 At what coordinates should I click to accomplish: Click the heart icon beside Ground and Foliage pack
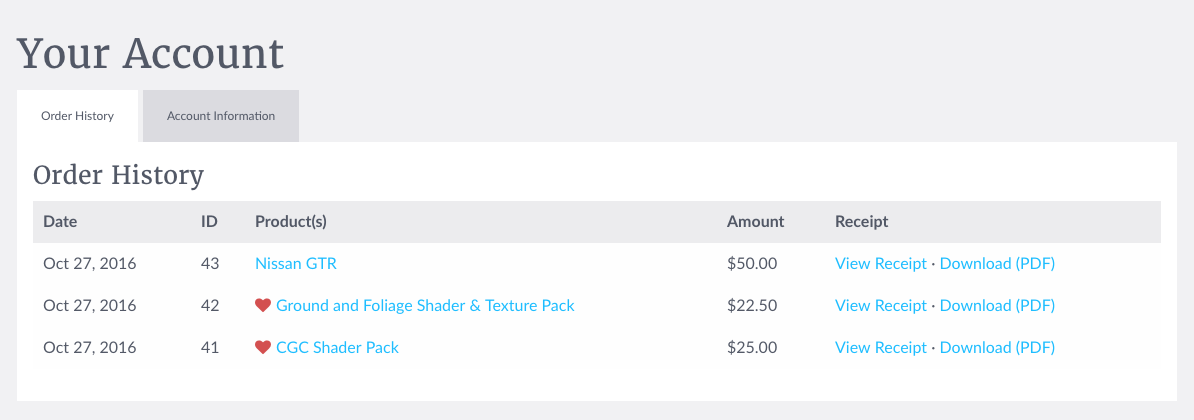tap(263, 306)
